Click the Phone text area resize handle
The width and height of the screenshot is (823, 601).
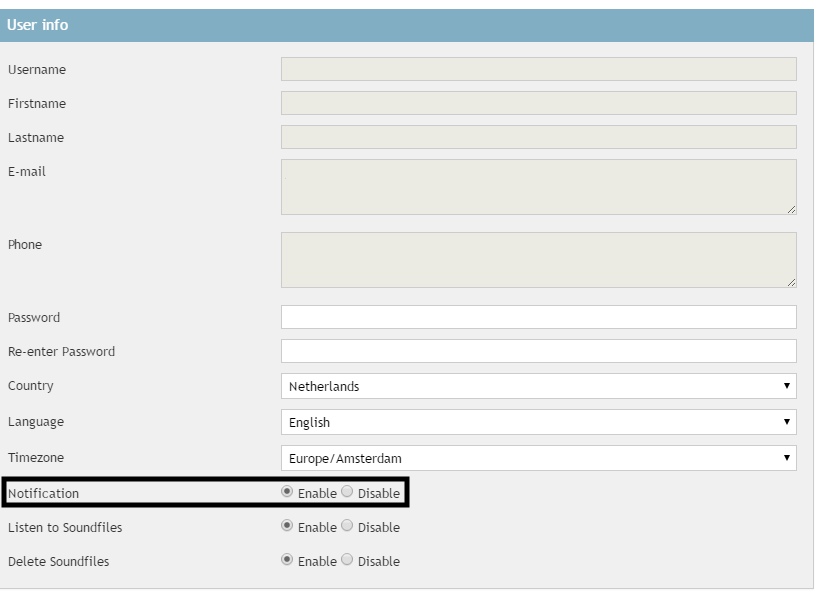pyautogui.click(x=791, y=283)
